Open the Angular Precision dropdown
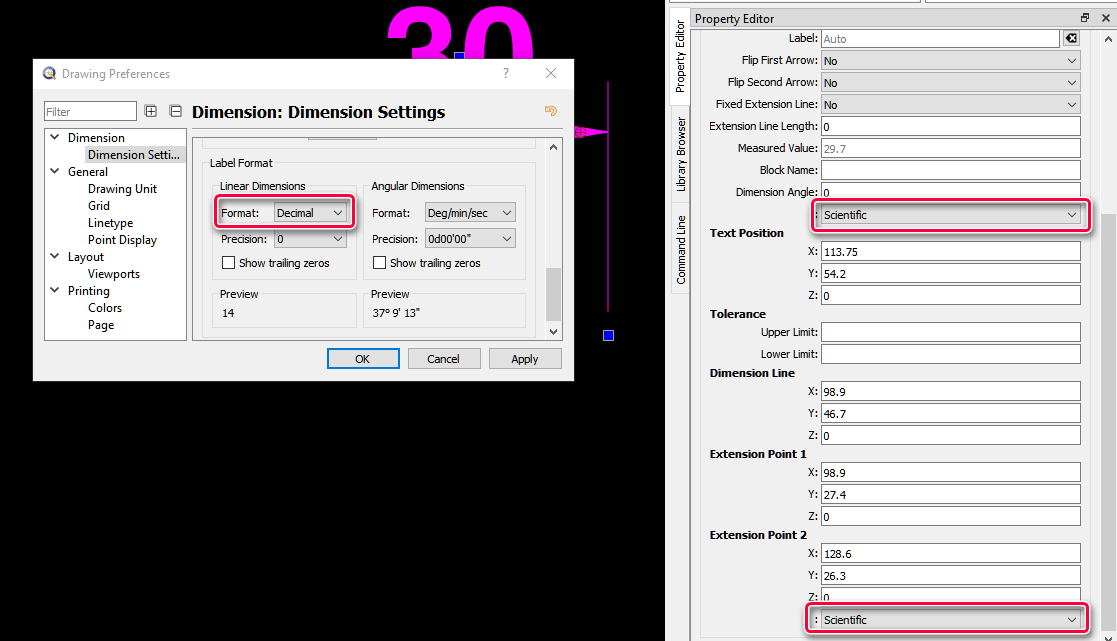This screenshot has height=641, width=1117. click(x=470, y=239)
